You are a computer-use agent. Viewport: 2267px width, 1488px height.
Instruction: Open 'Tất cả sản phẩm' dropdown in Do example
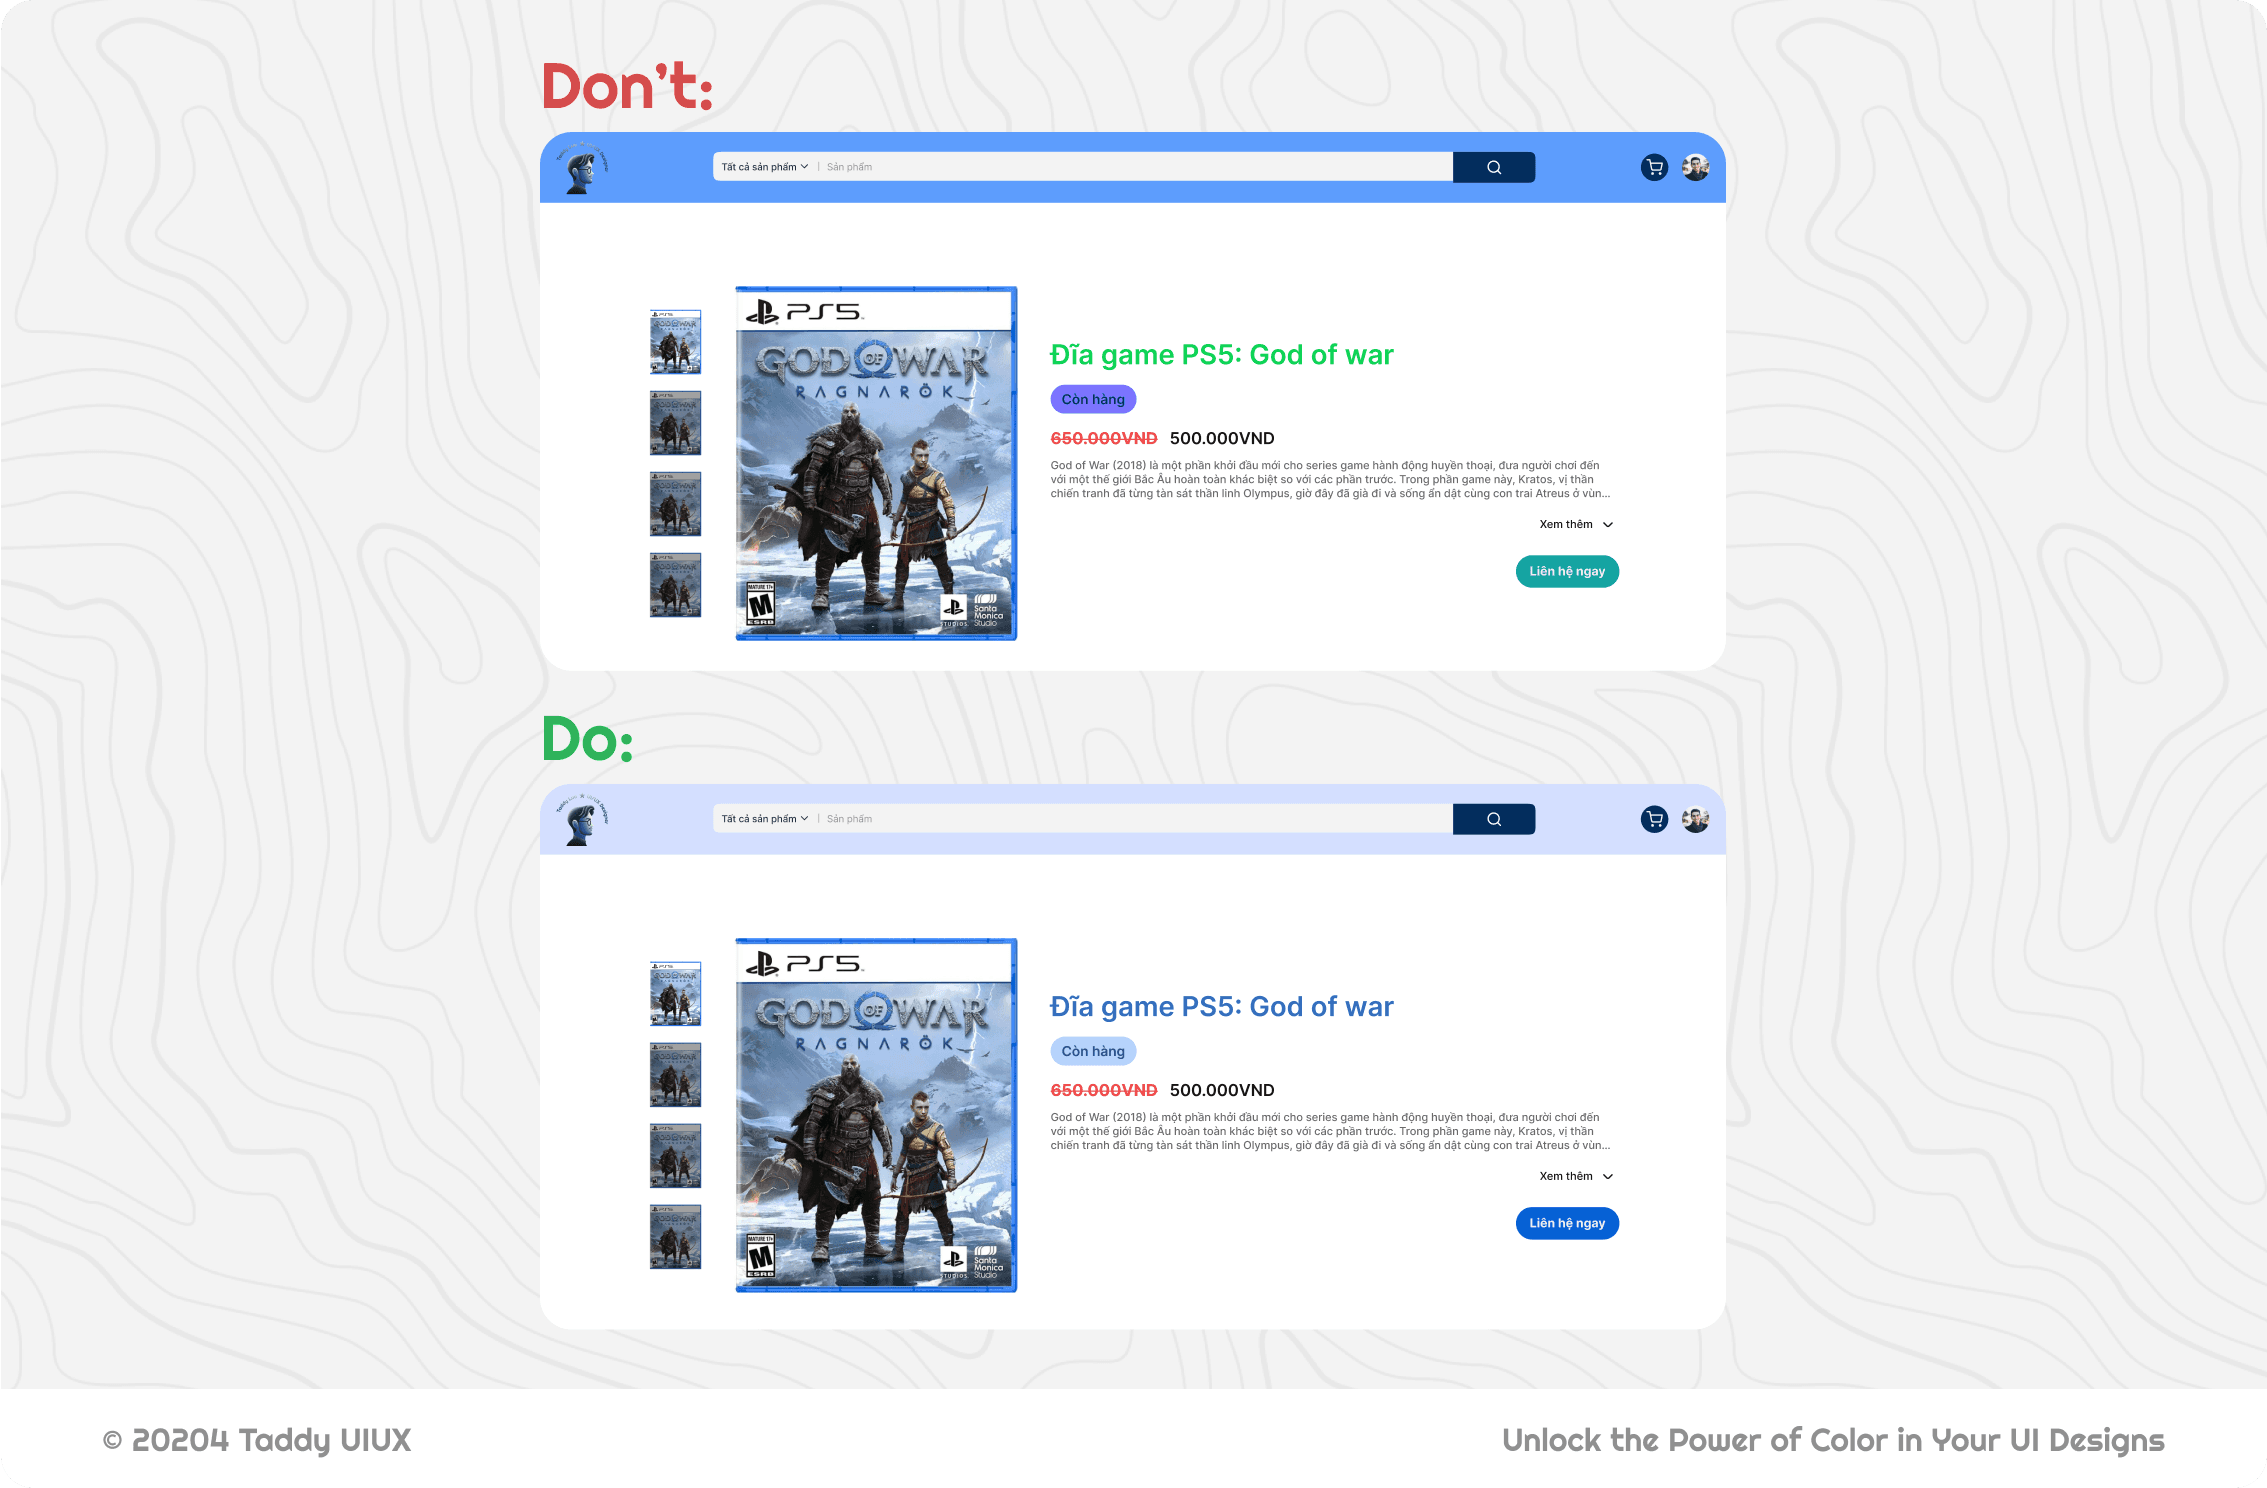[x=765, y=819]
